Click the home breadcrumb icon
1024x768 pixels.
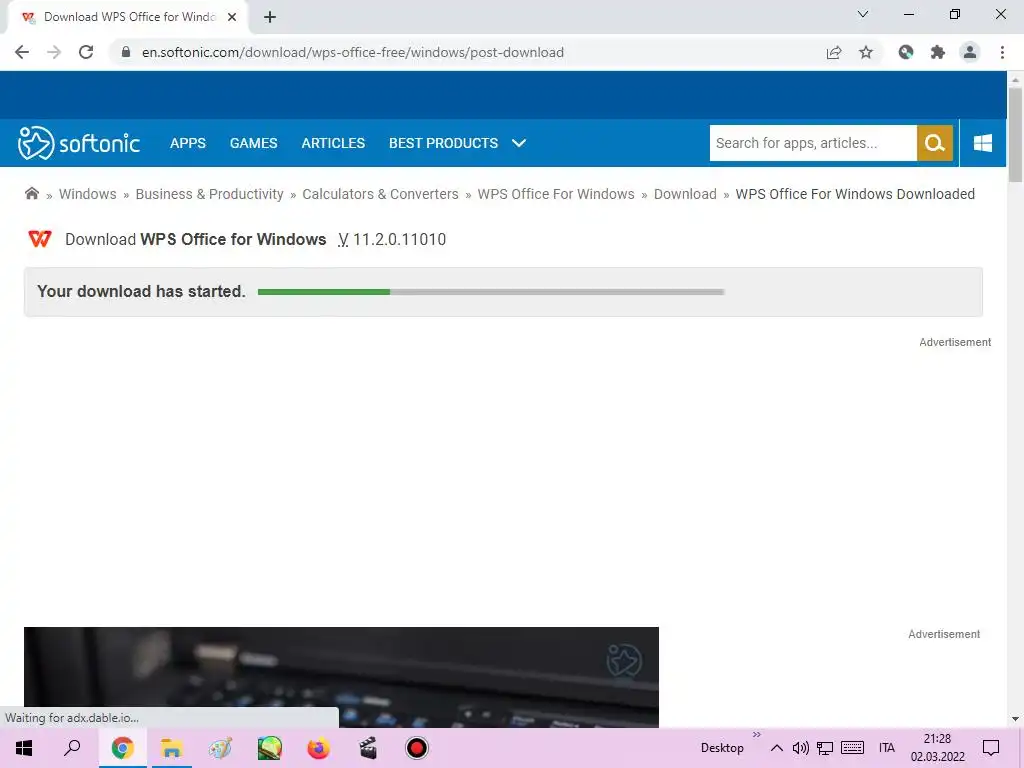tap(31, 193)
